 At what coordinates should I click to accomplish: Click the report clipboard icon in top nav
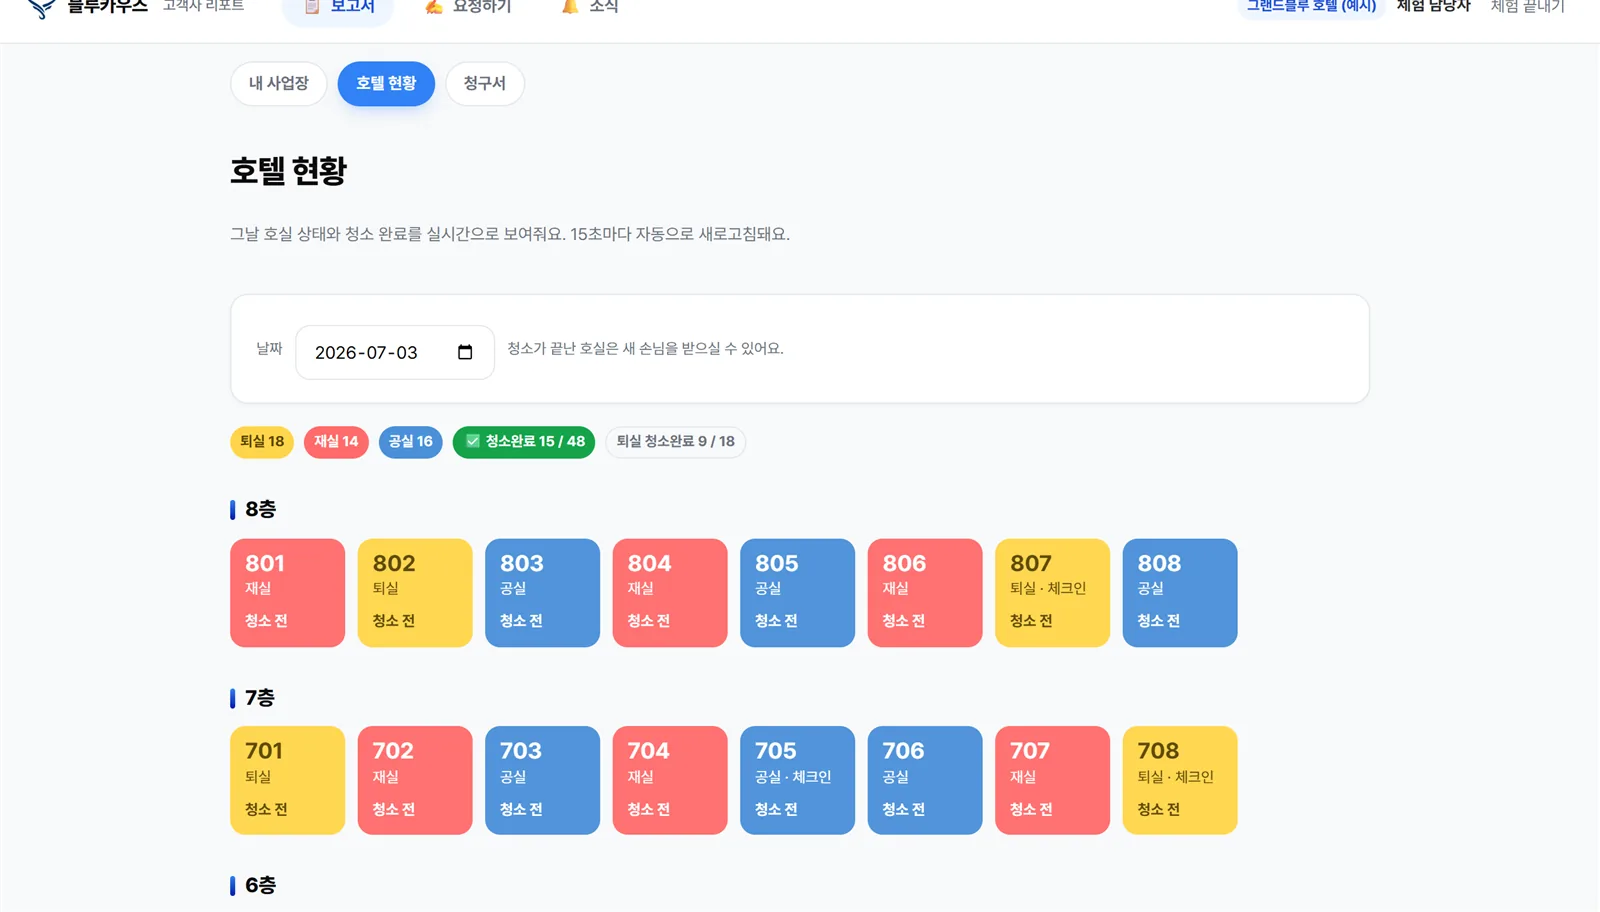pyautogui.click(x=312, y=6)
